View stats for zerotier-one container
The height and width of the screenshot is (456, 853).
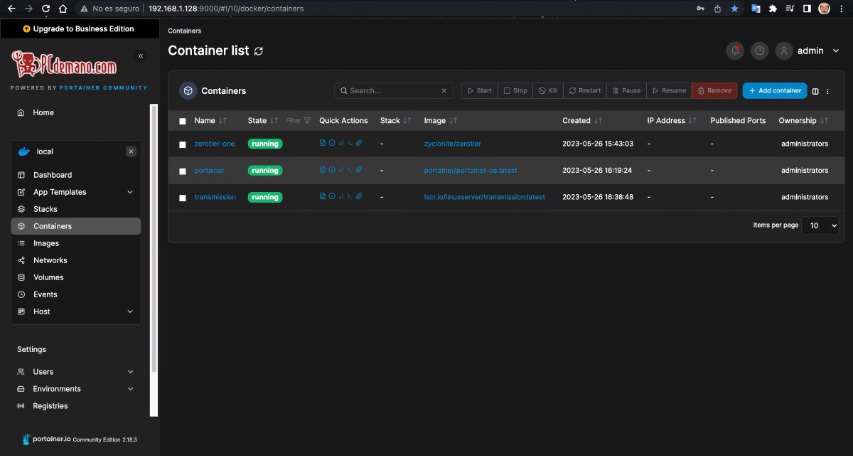(341, 143)
